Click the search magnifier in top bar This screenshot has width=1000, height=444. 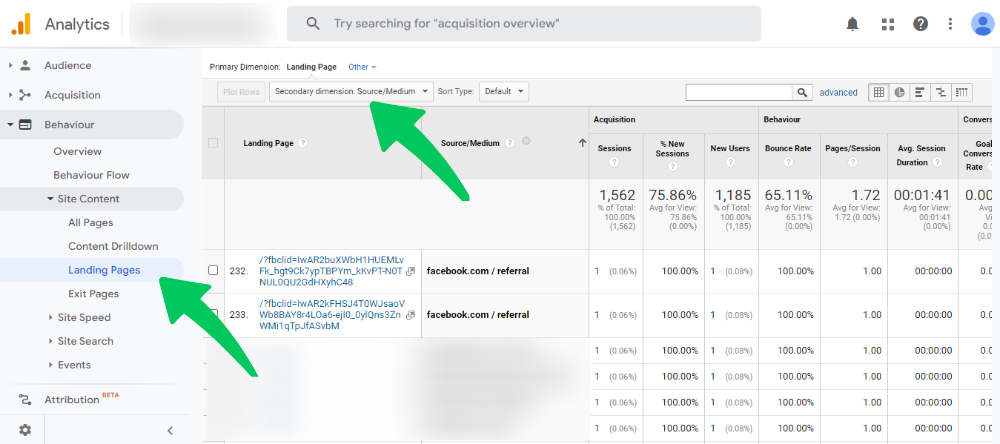(x=312, y=24)
